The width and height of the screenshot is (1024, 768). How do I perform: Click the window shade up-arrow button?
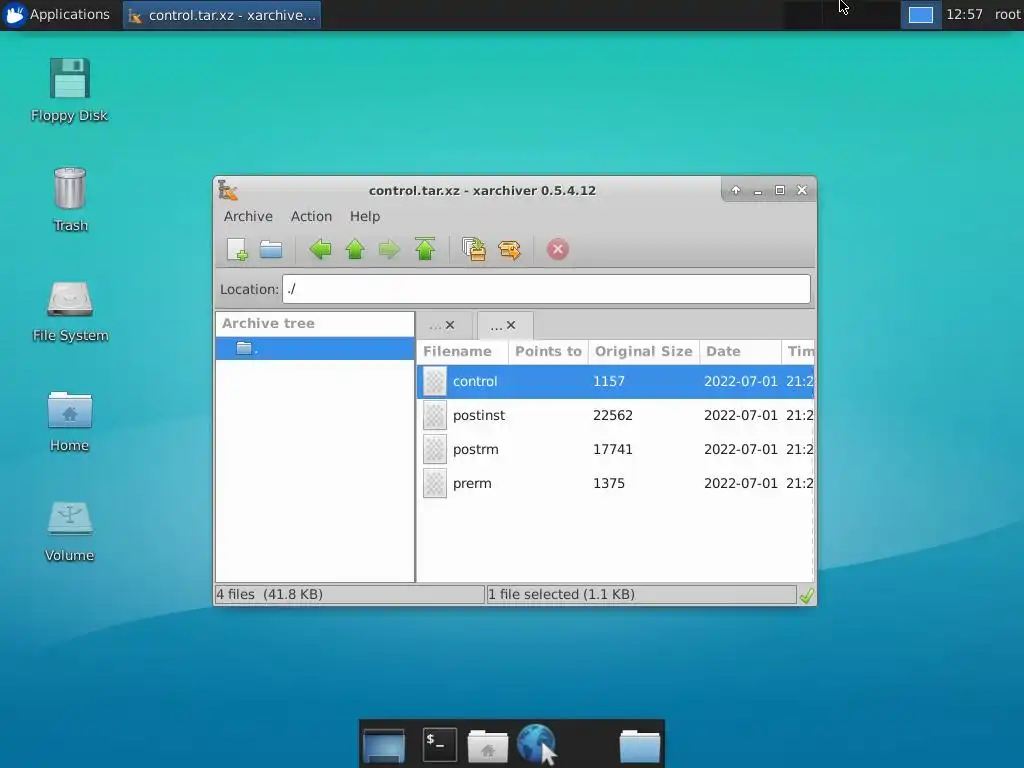coord(736,190)
